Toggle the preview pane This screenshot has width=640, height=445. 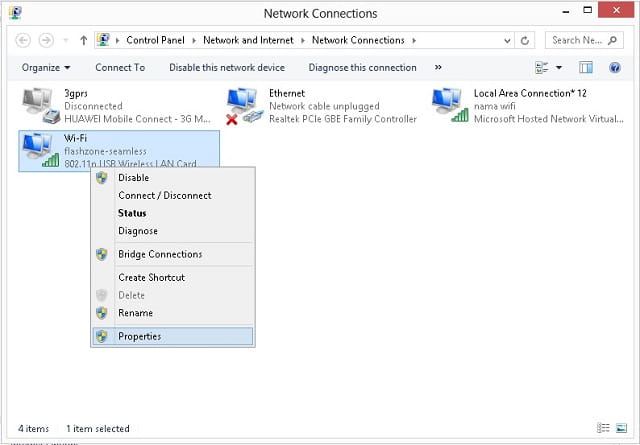tap(586, 67)
